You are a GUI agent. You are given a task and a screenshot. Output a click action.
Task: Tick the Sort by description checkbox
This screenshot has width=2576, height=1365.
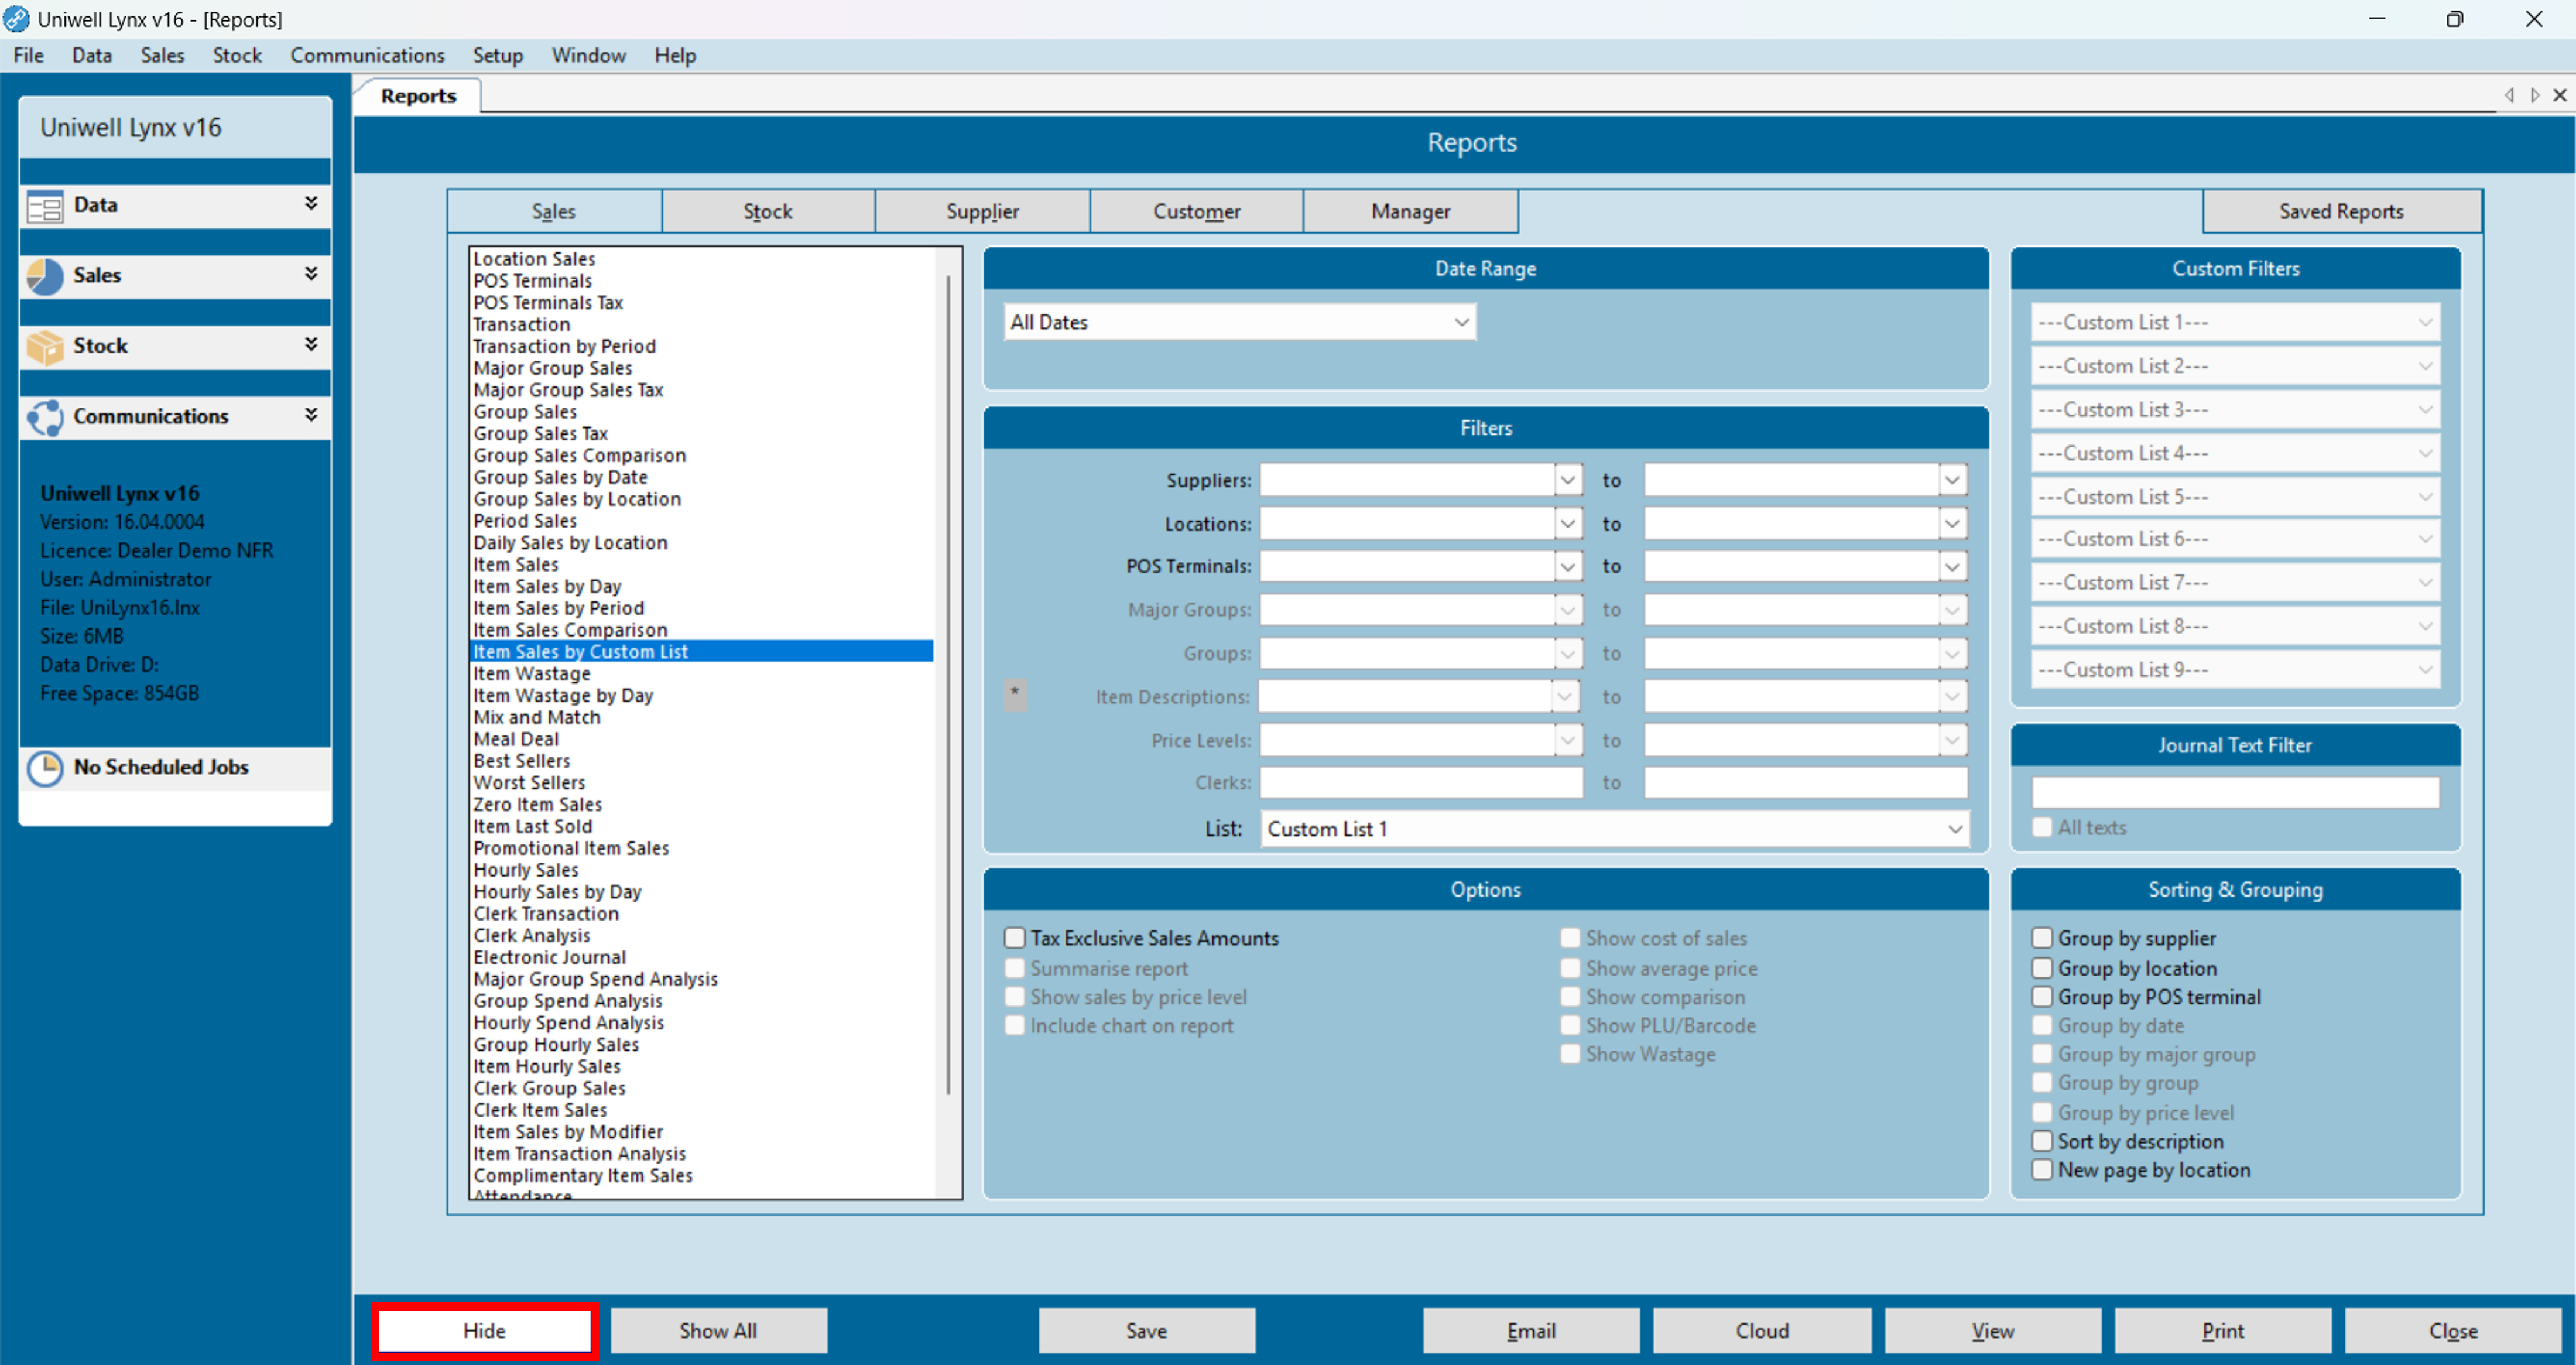pos(2041,1141)
